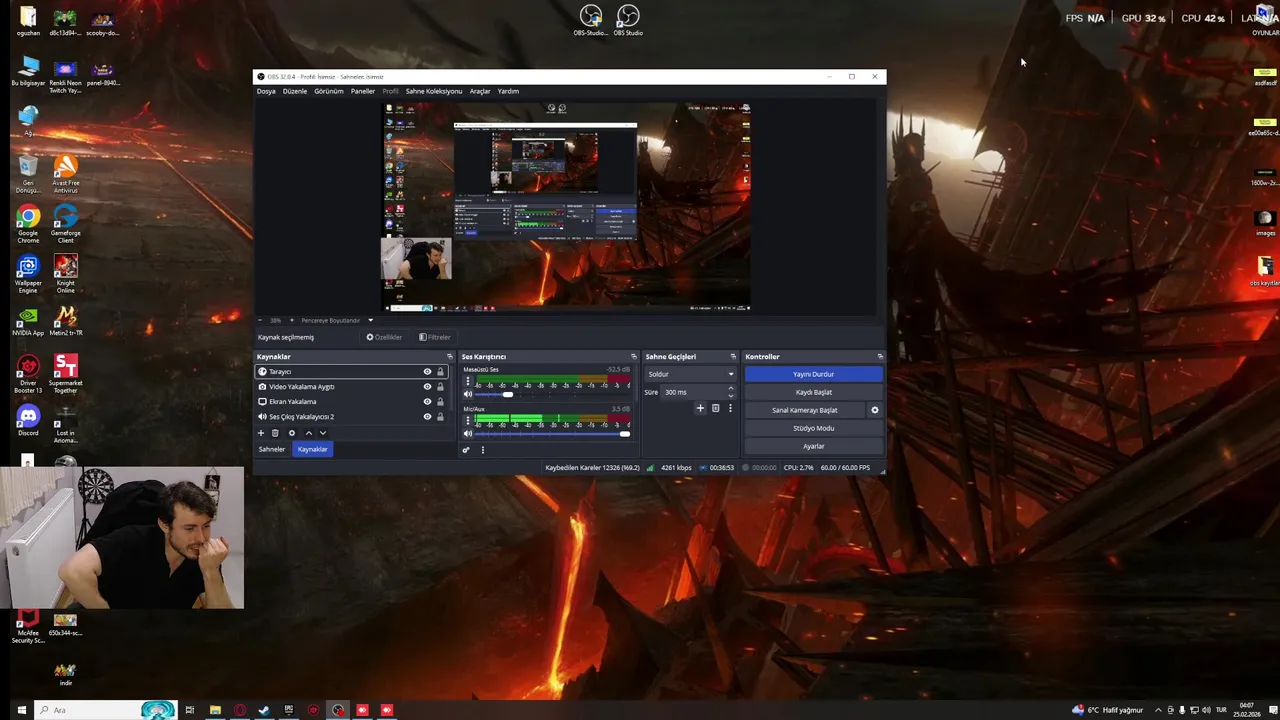This screenshot has height=720, width=1280.
Task: Move source down with the down arrow
Action: tap(322, 433)
